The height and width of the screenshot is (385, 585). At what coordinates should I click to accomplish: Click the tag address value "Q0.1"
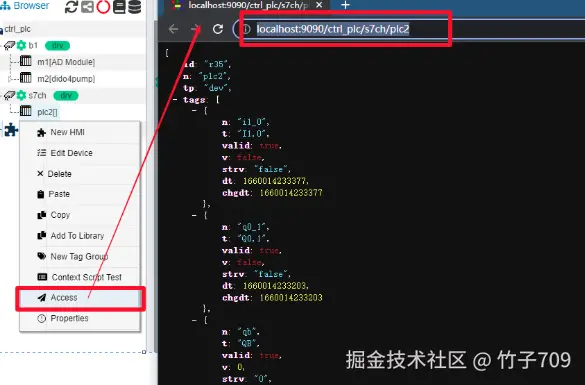251,238
